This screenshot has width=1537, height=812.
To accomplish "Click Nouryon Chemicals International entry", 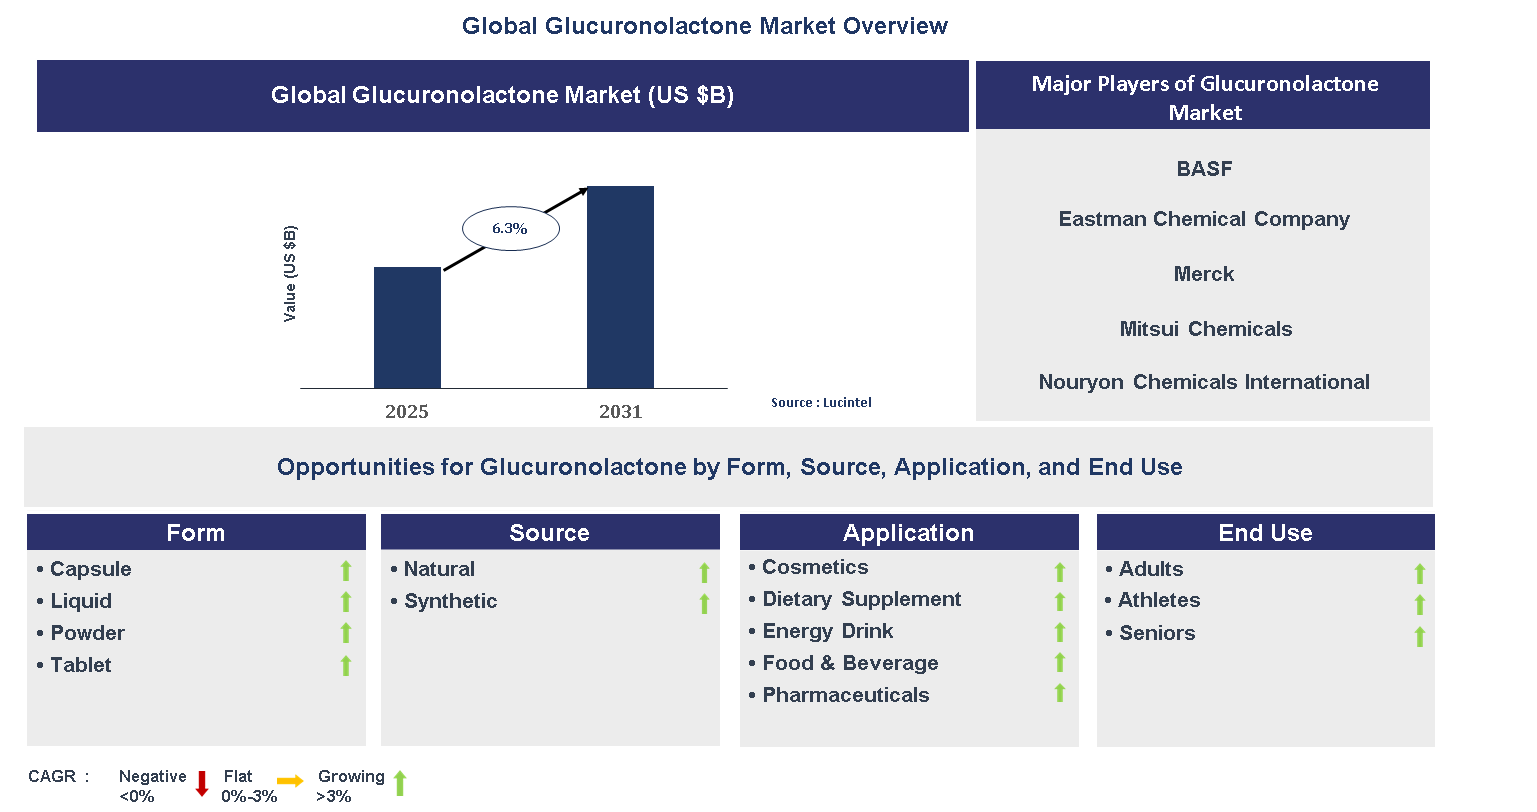I will tap(1204, 382).
